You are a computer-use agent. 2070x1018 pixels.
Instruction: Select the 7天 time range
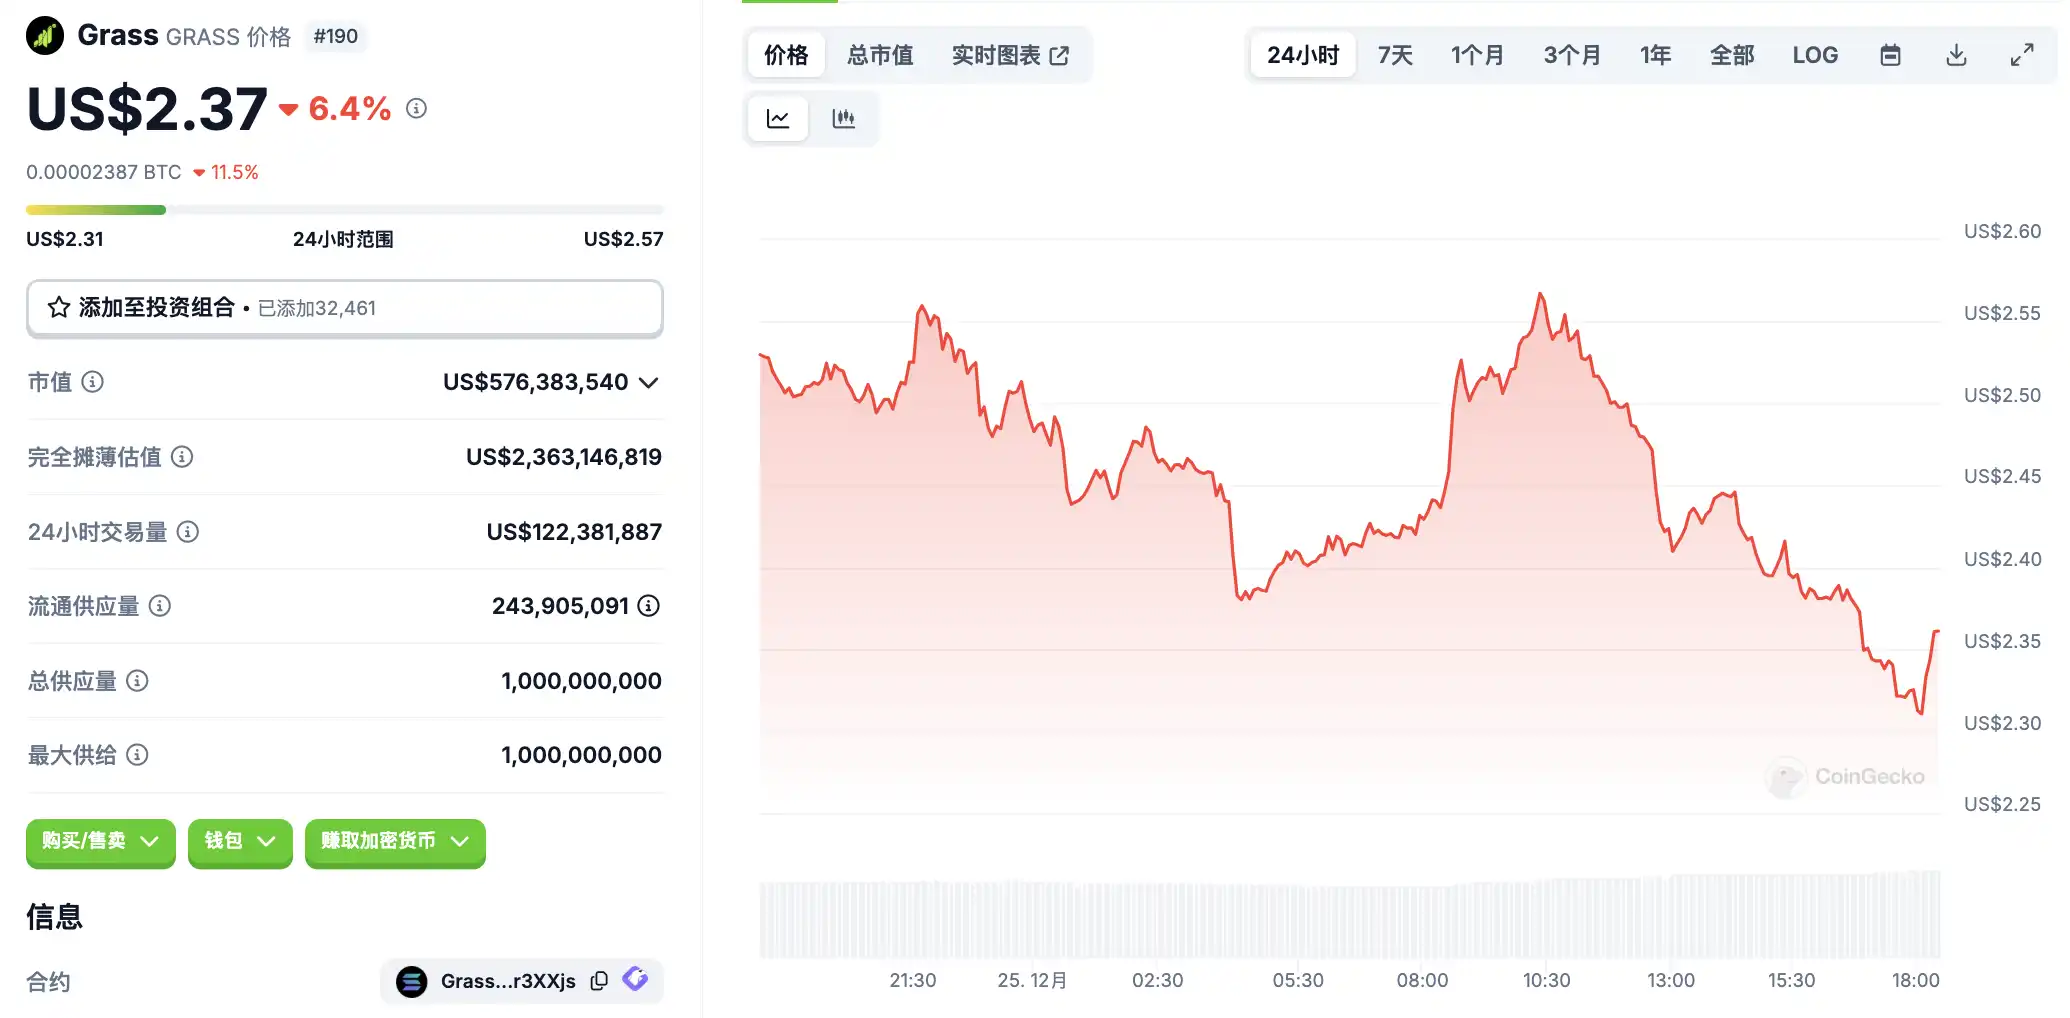(x=1395, y=55)
